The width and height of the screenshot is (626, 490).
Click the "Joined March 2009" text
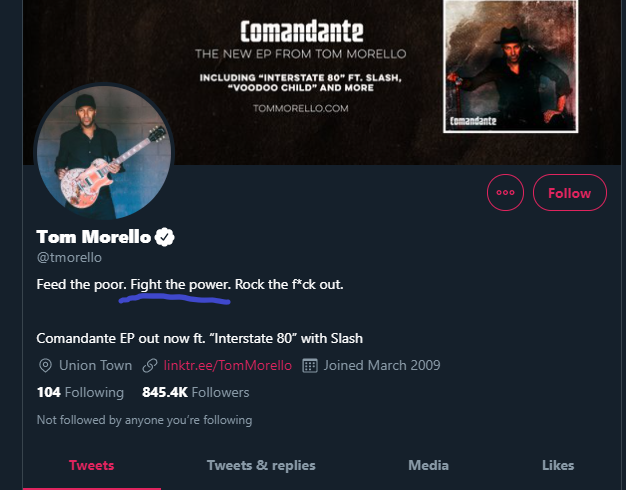pos(382,365)
